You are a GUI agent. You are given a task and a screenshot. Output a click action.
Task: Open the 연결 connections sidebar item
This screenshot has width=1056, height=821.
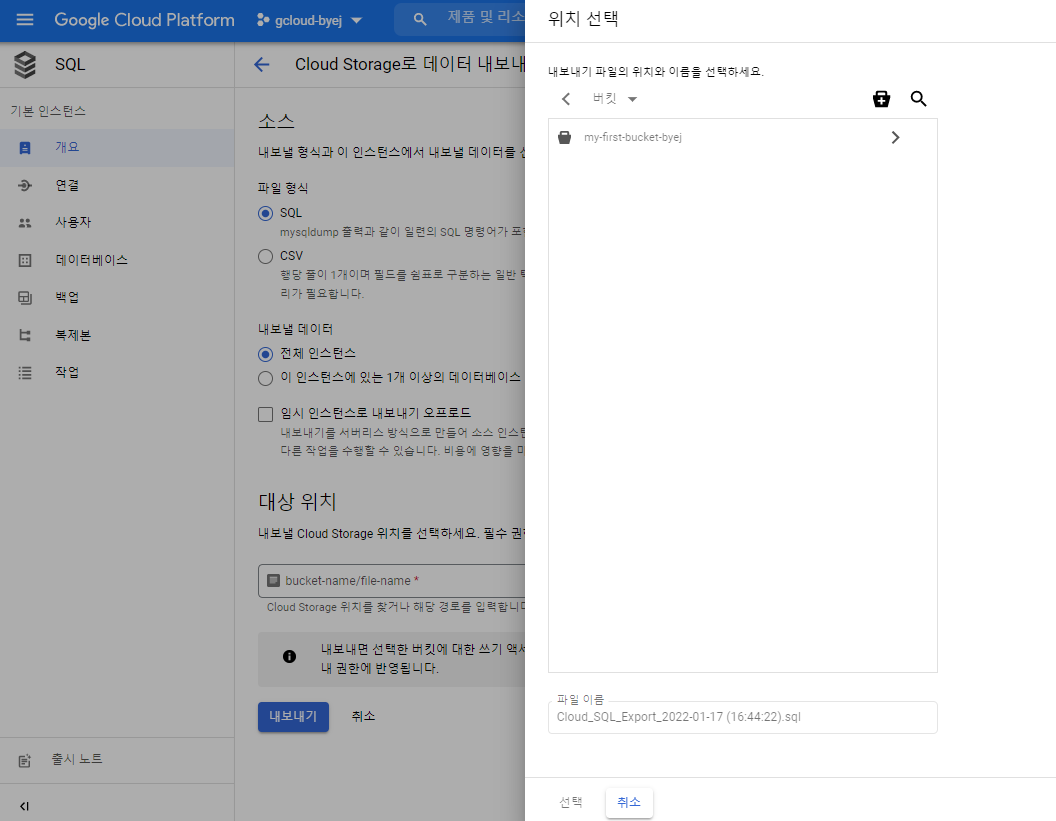(117, 185)
